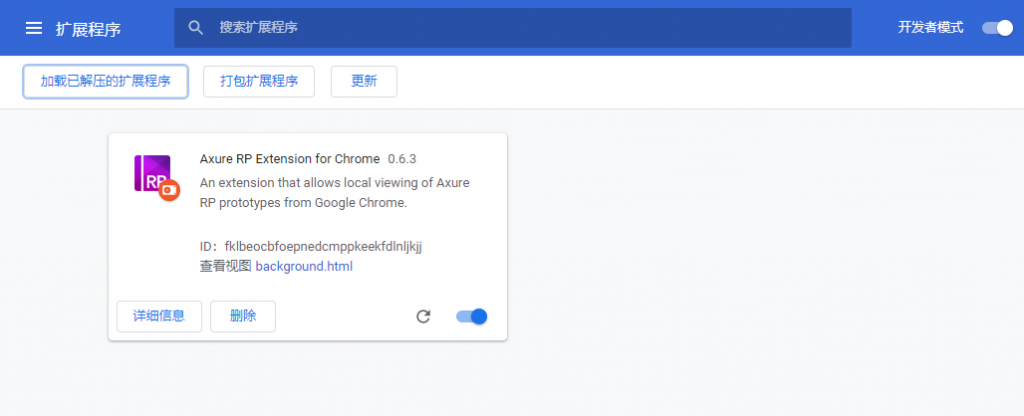This screenshot has height=416, width=1024.
Task: Click the version number 0.6.3
Action: point(402,159)
